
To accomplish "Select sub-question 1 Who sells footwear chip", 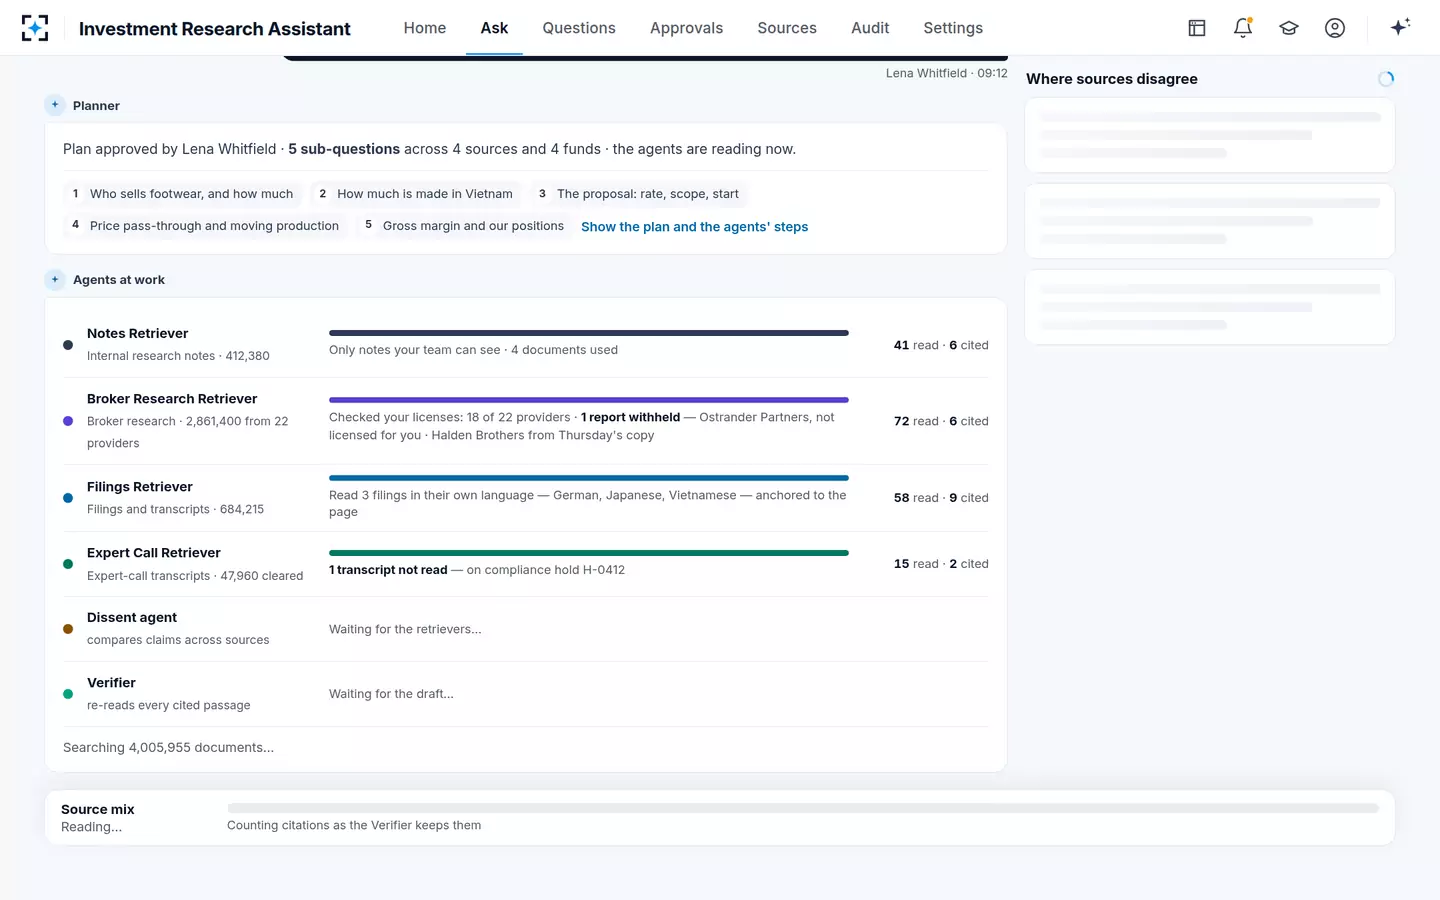I will (x=183, y=194).
